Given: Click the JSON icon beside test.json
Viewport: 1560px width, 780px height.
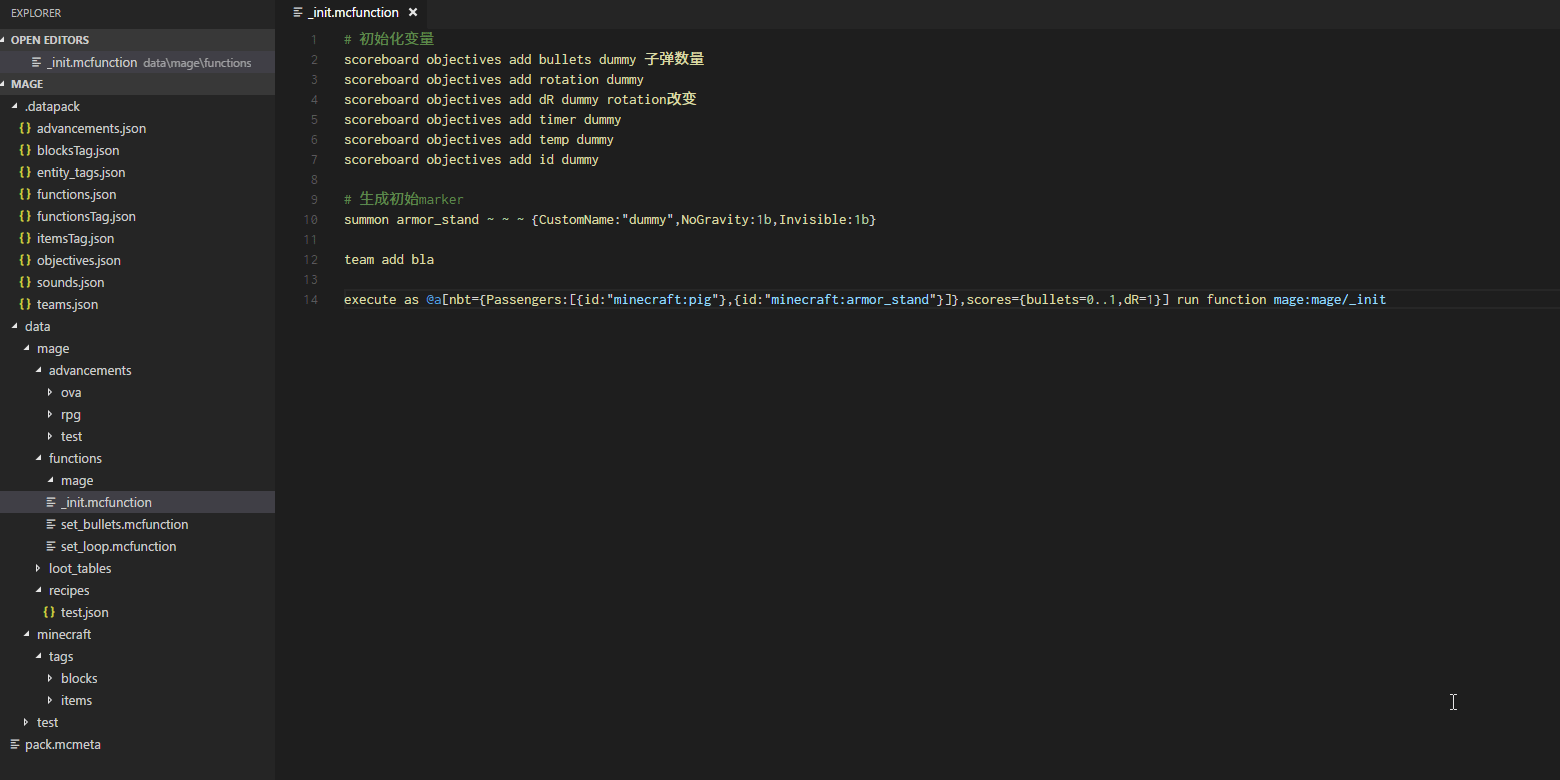Looking at the screenshot, I should point(49,613).
